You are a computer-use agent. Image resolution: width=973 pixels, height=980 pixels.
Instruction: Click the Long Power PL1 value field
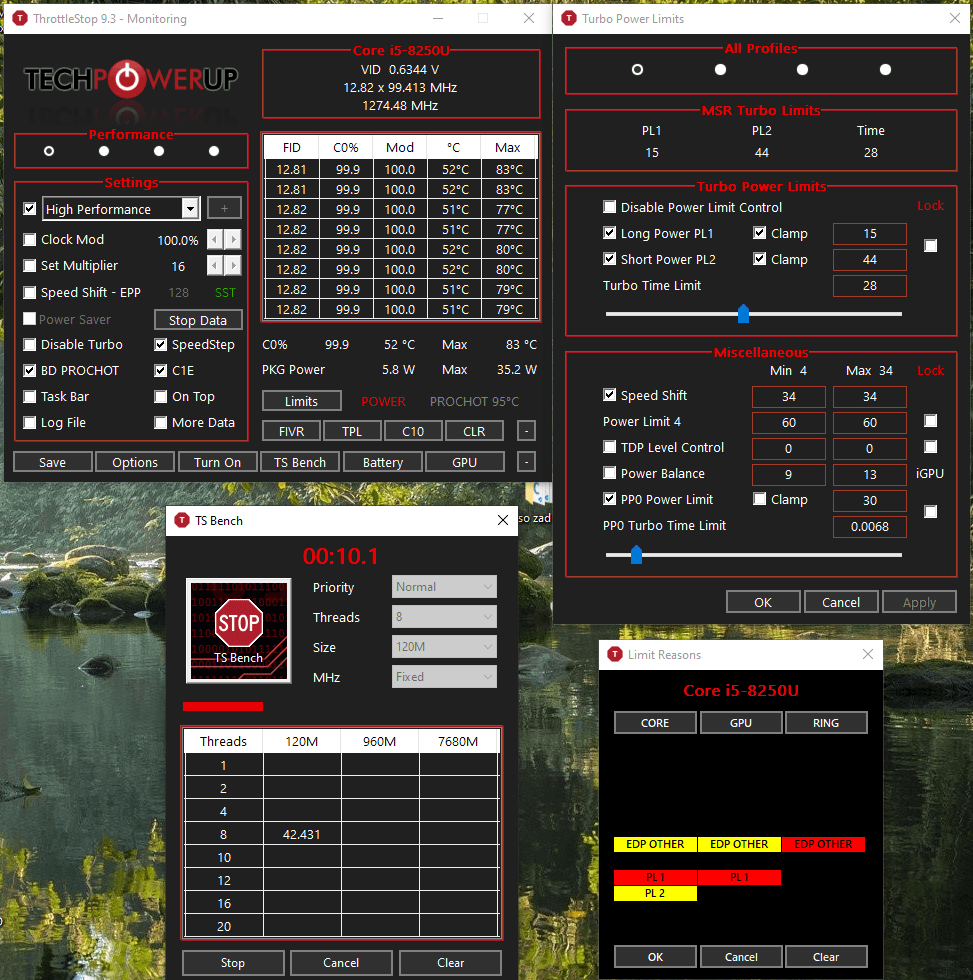pyautogui.click(x=869, y=233)
